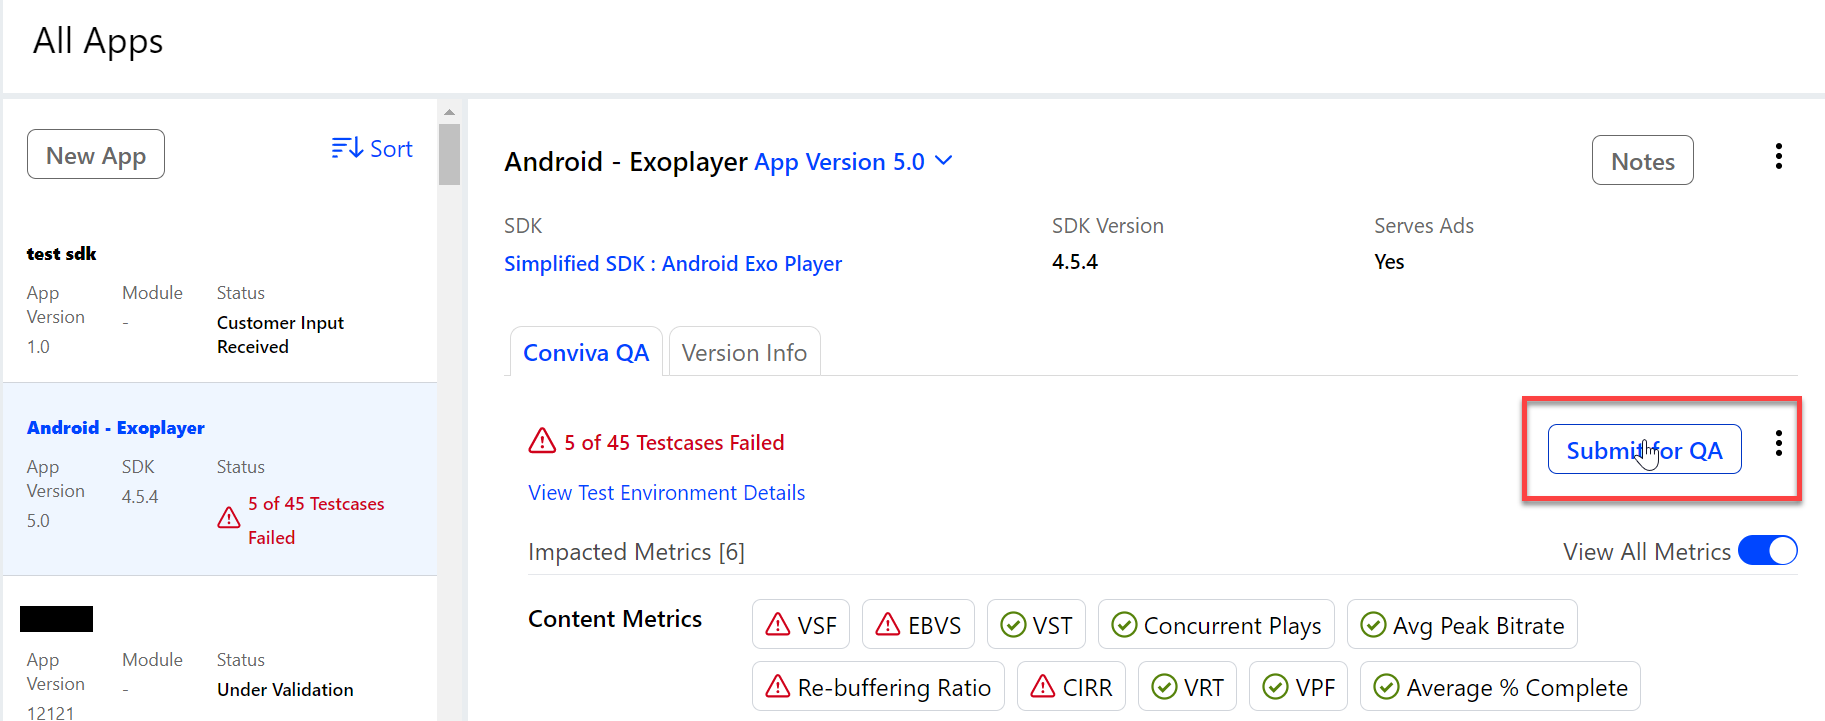Select the Conviva QA tab
This screenshot has height=721, width=1825.
point(586,353)
